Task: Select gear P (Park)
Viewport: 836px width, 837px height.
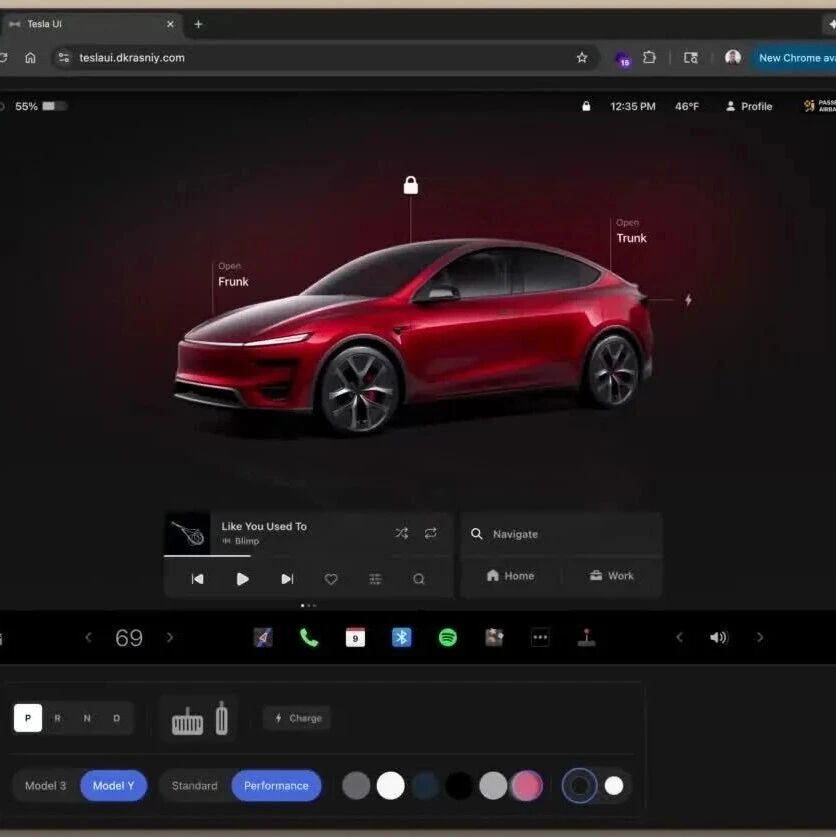Action: click(x=28, y=718)
